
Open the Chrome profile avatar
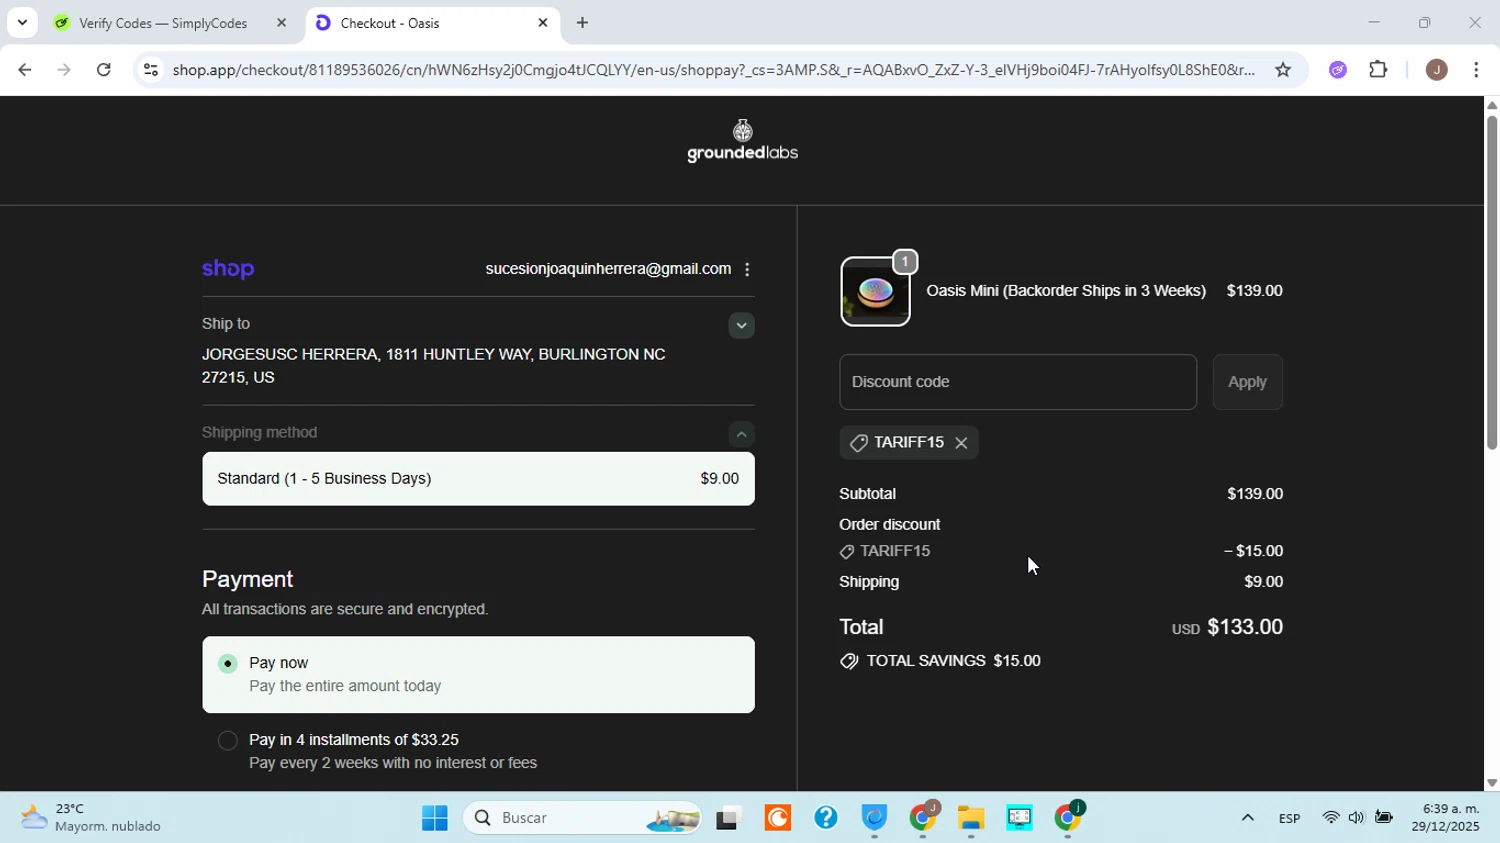pos(1436,70)
